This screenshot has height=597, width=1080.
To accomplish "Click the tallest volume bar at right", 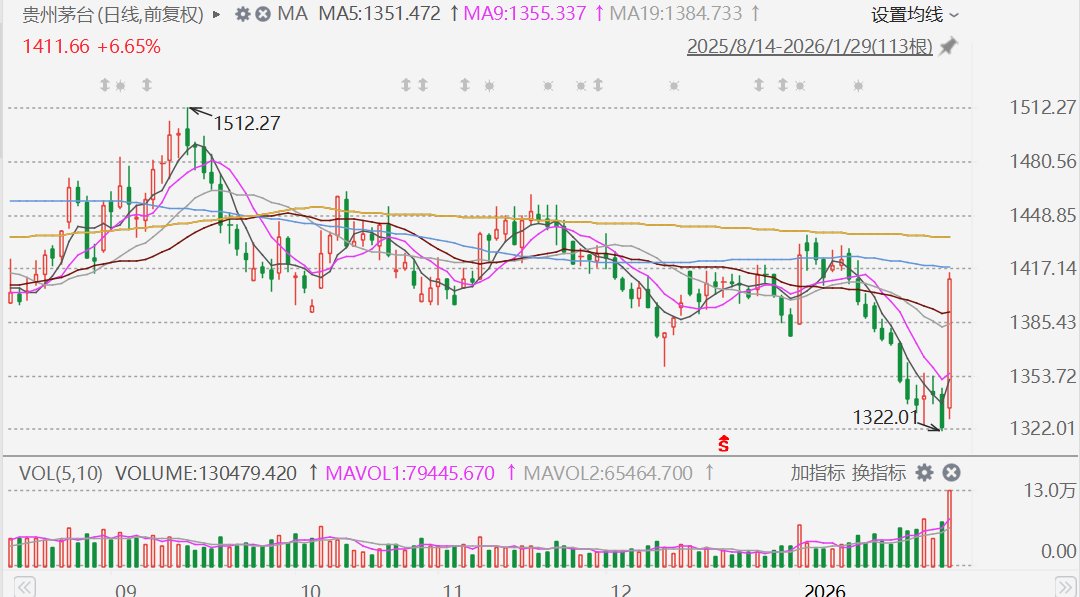I will click(x=949, y=527).
